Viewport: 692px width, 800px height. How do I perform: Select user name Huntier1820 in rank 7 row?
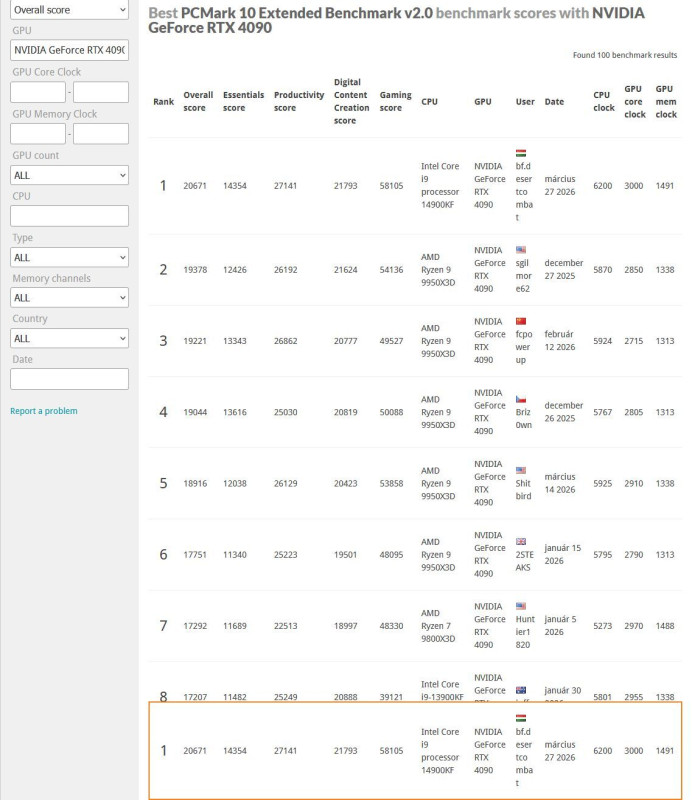[525, 632]
